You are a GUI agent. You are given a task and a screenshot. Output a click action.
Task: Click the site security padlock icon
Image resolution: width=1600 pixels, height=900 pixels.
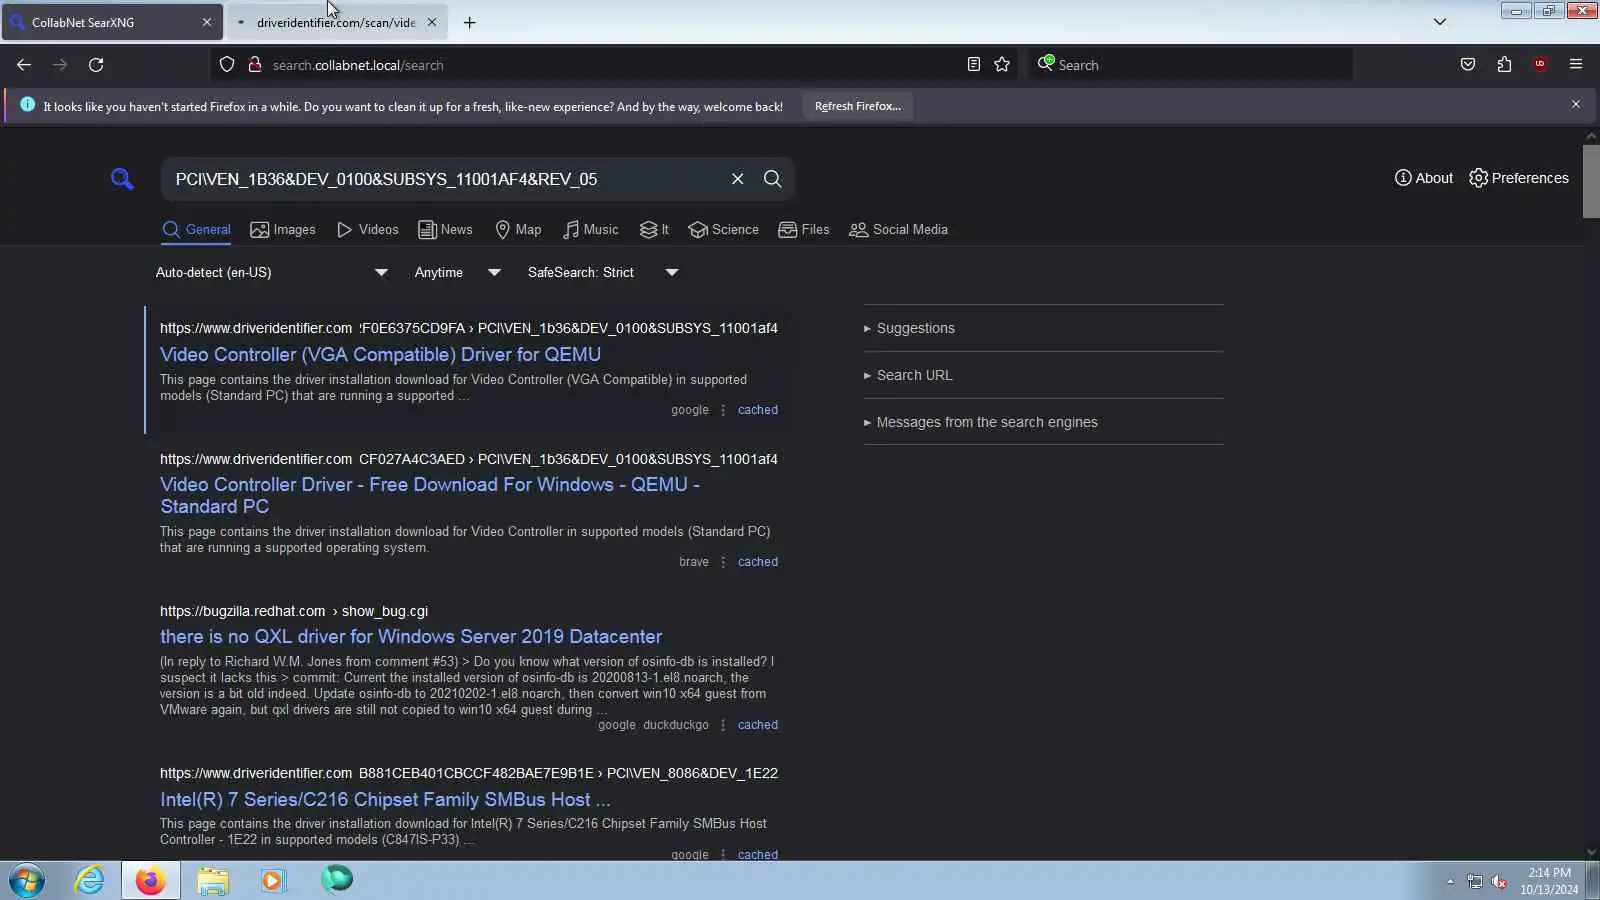point(255,65)
